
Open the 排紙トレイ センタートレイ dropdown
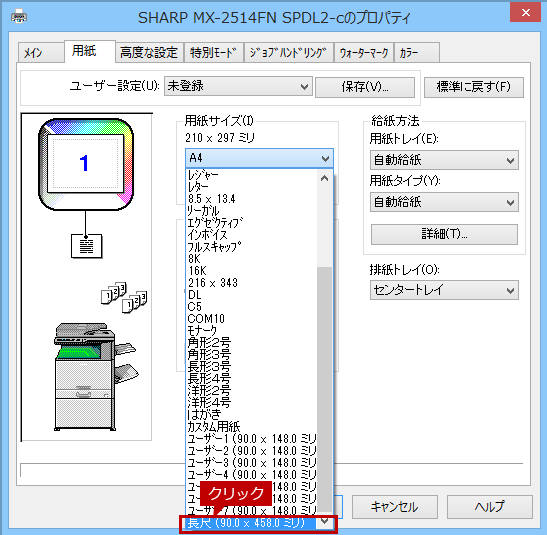[x=444, y=290]
